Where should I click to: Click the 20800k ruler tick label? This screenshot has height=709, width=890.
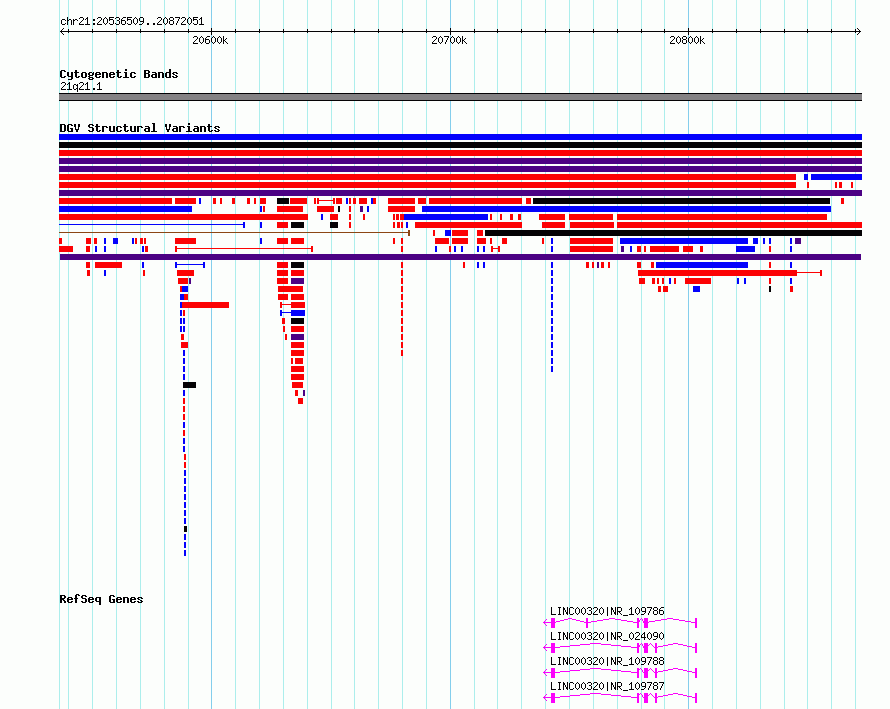tap(687, 40)
